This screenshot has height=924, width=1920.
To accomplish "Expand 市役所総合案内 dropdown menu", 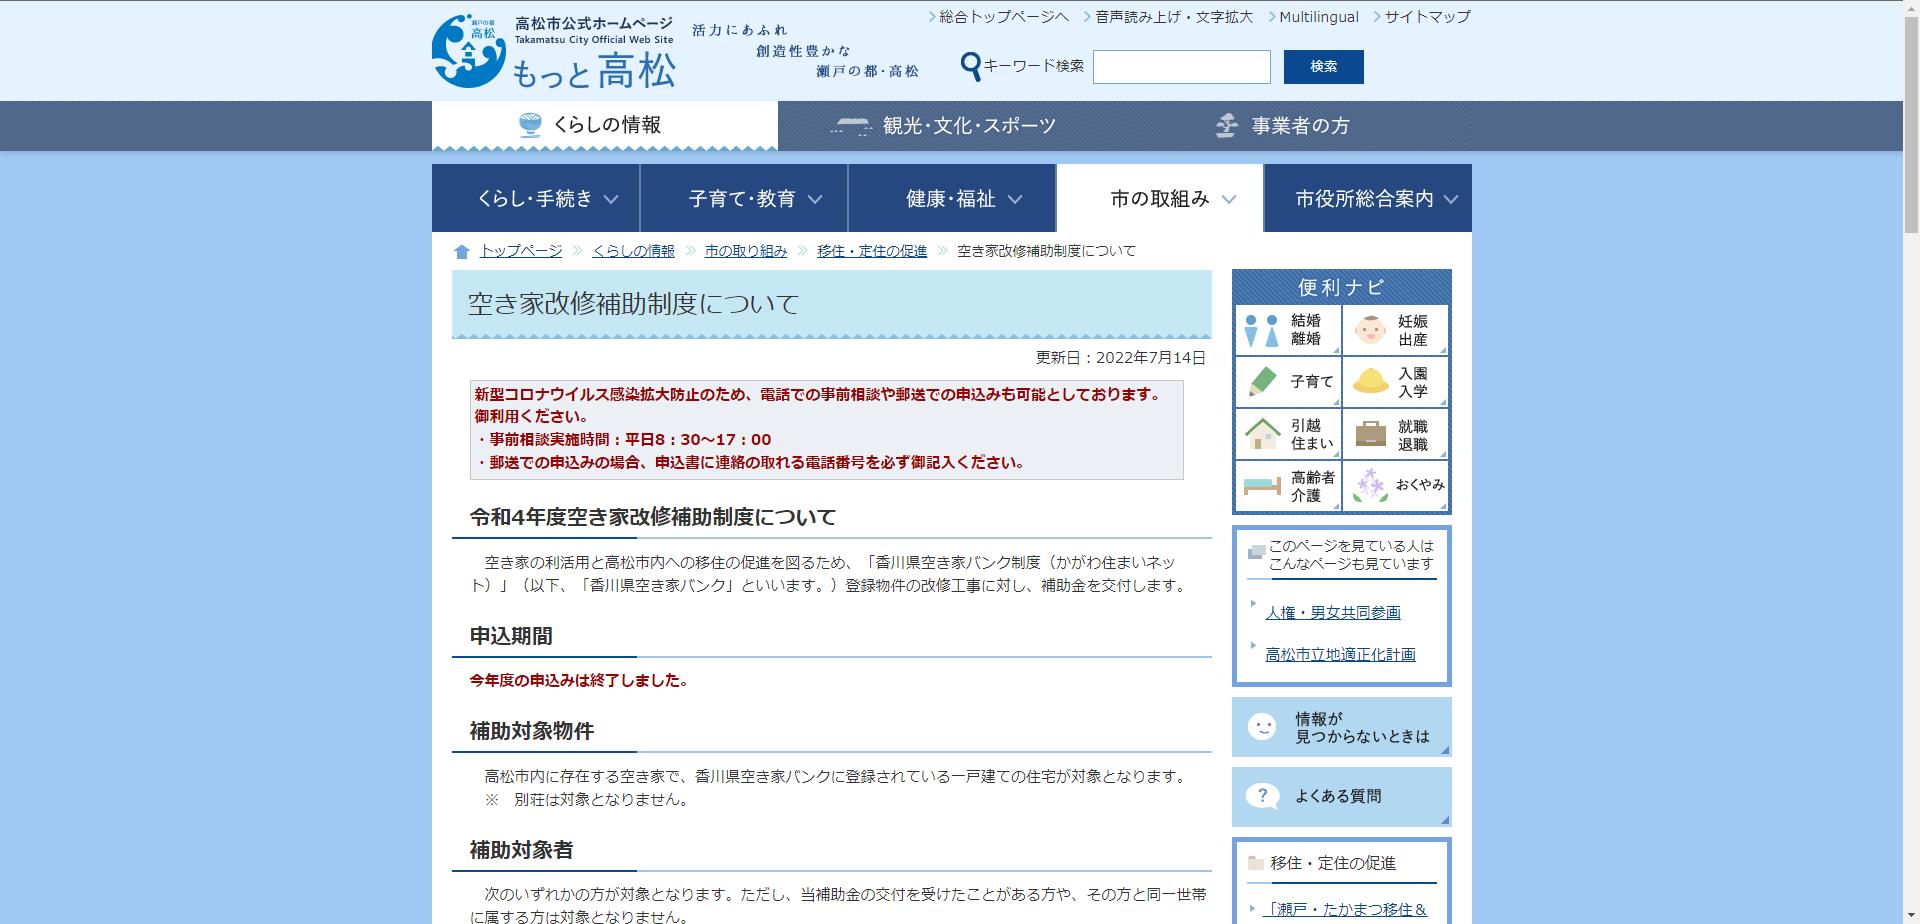I will coord(1368,198).
